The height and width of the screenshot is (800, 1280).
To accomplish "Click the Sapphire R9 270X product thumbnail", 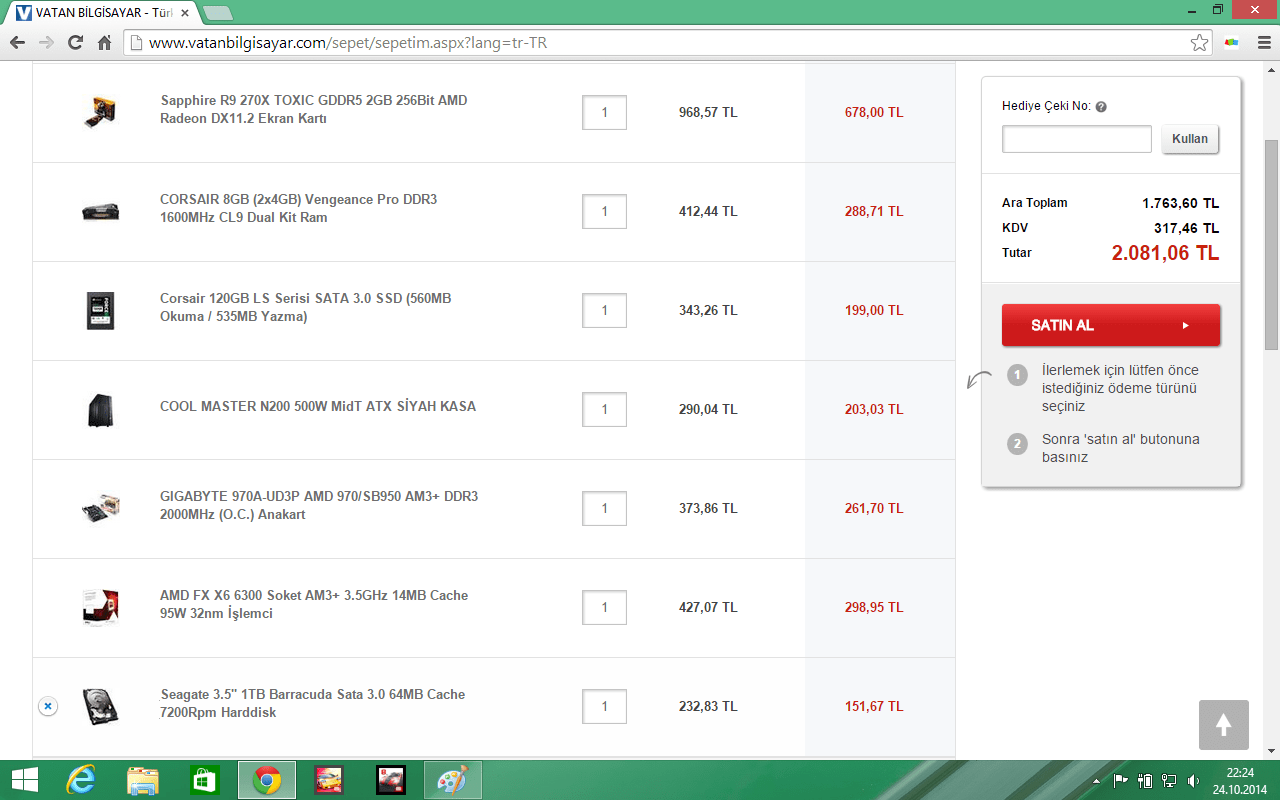I will pos(100,111).
